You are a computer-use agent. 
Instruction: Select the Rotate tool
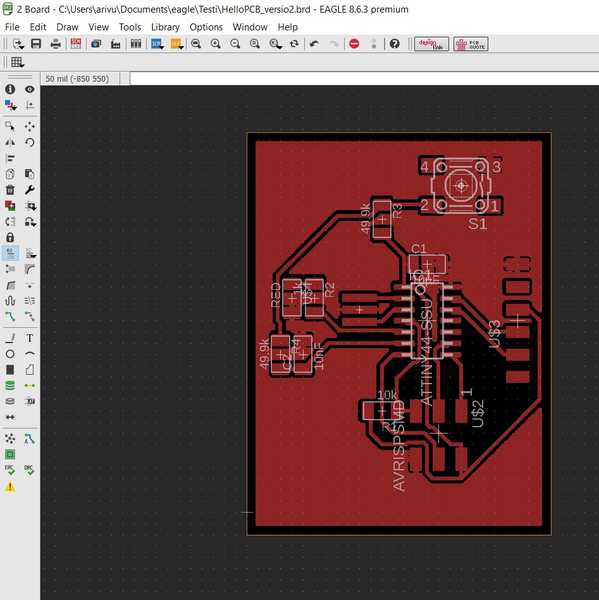click(30, 142)
